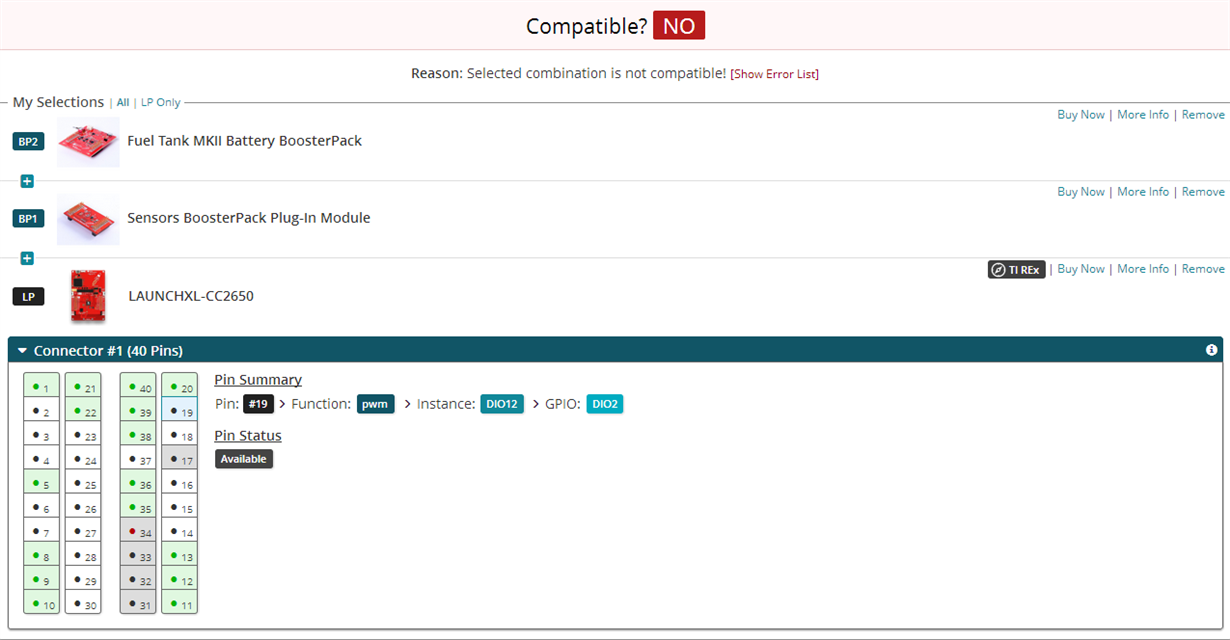Screen dimensions: 1230x640
Task: Filter selections by All
Action: tap(123, 103)
